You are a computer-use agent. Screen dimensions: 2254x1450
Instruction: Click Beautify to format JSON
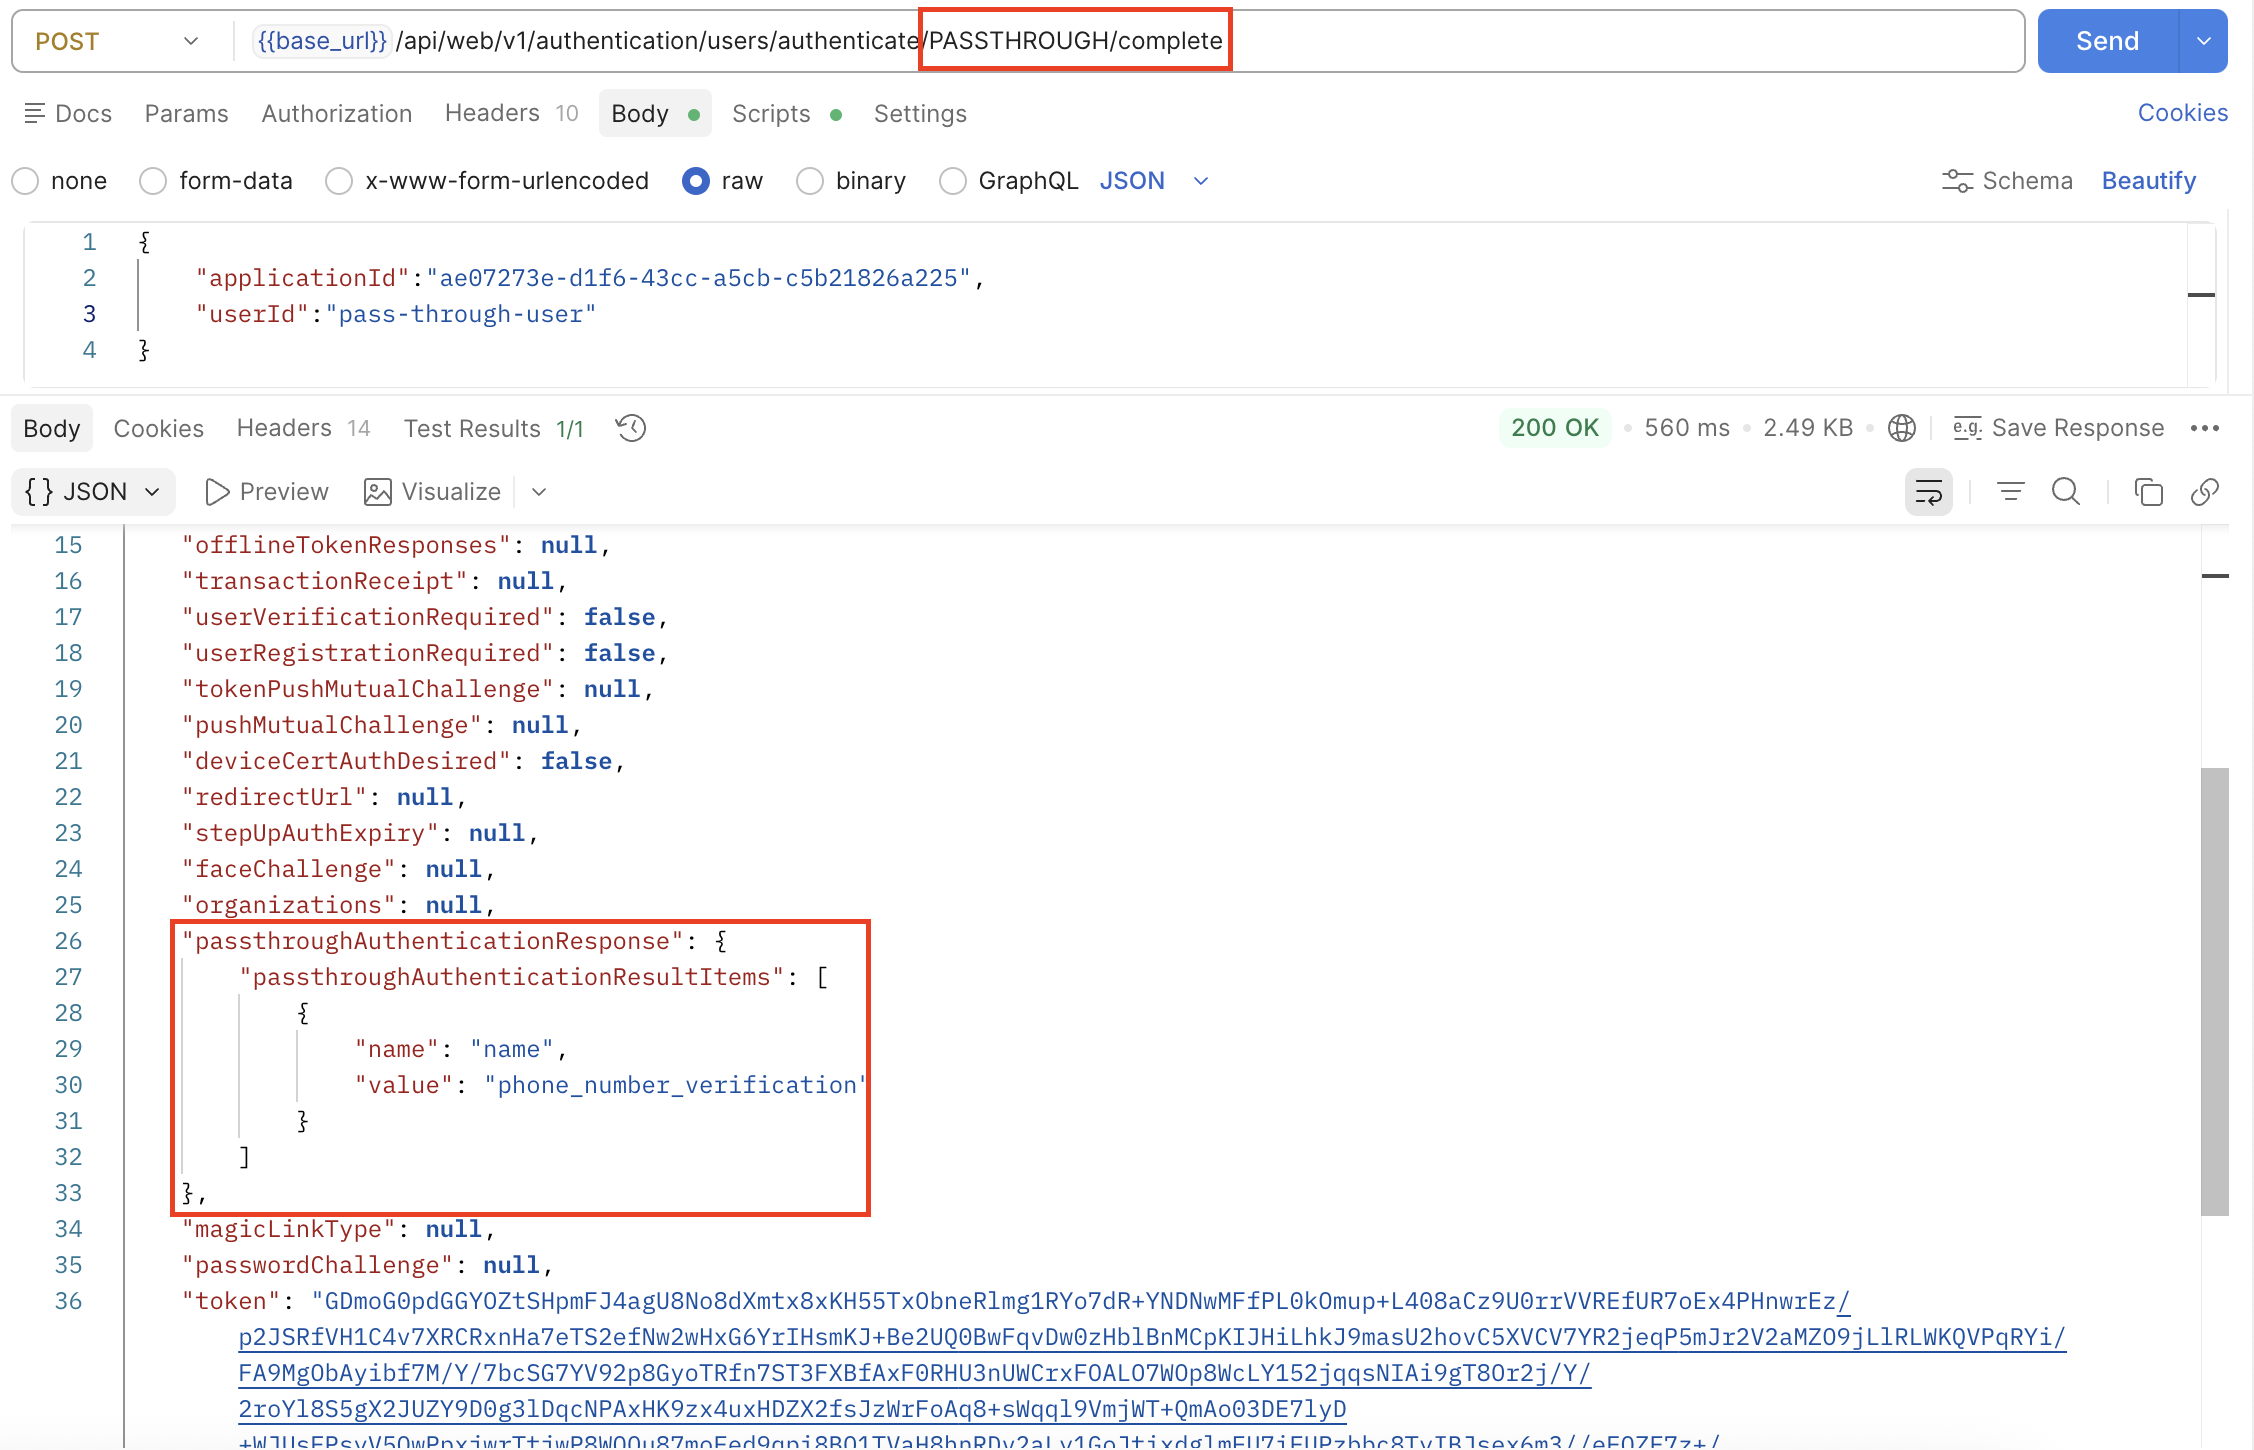[x=2148, y=181]
